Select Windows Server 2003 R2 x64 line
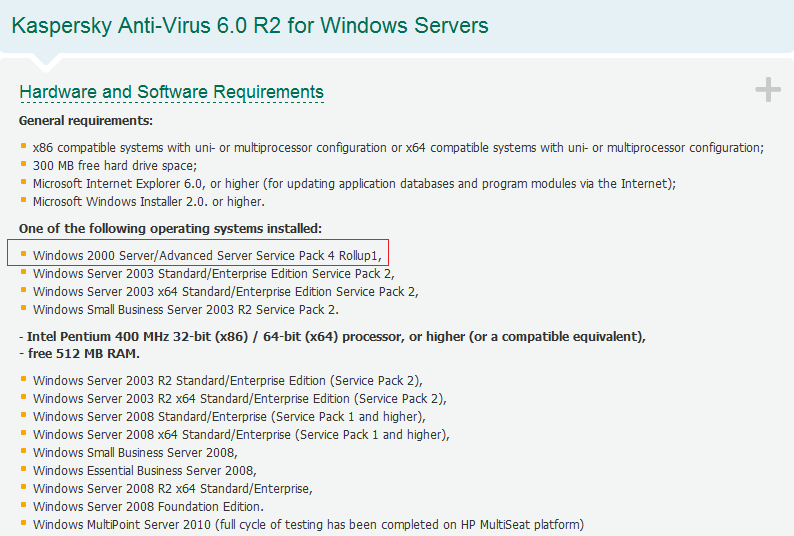This screenshot has height=536, width=794. pos(240,399)
